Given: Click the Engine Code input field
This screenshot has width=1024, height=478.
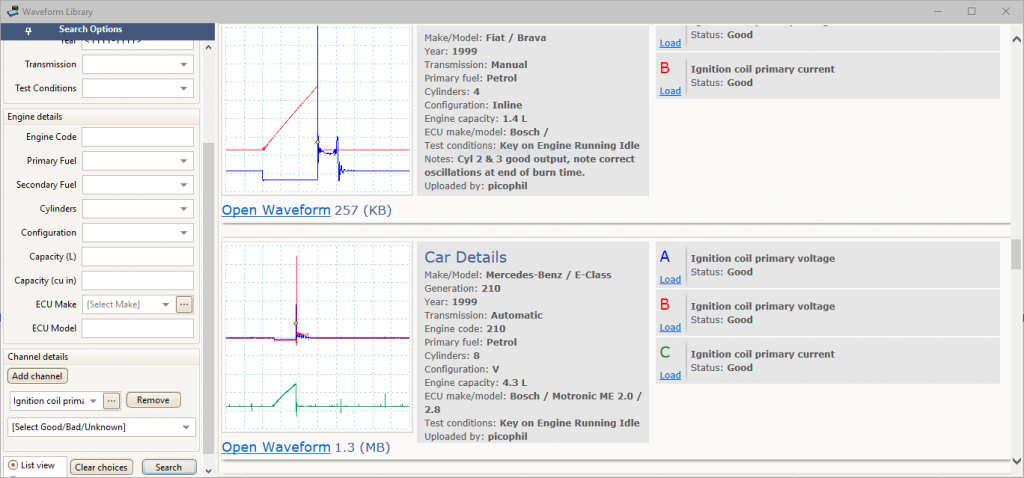Looking at the screenshot, I should click(138, 137).
